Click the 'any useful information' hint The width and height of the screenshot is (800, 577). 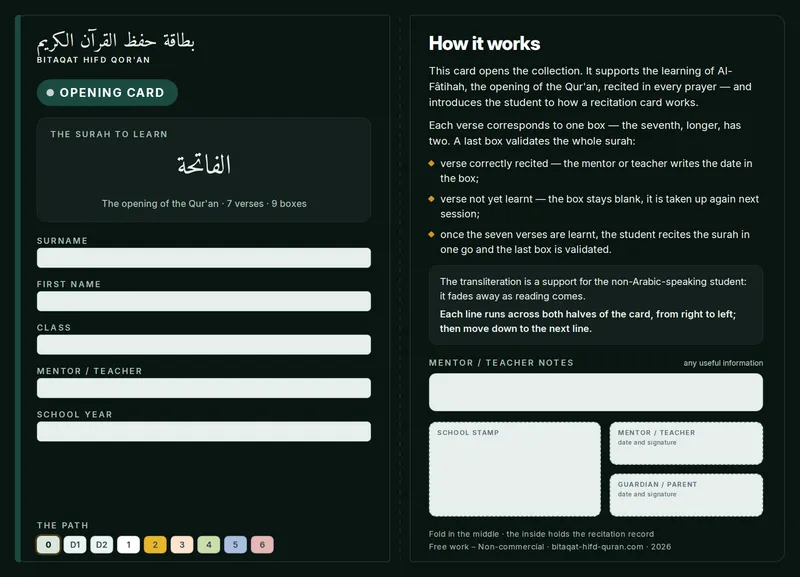[x=723, y=363]
